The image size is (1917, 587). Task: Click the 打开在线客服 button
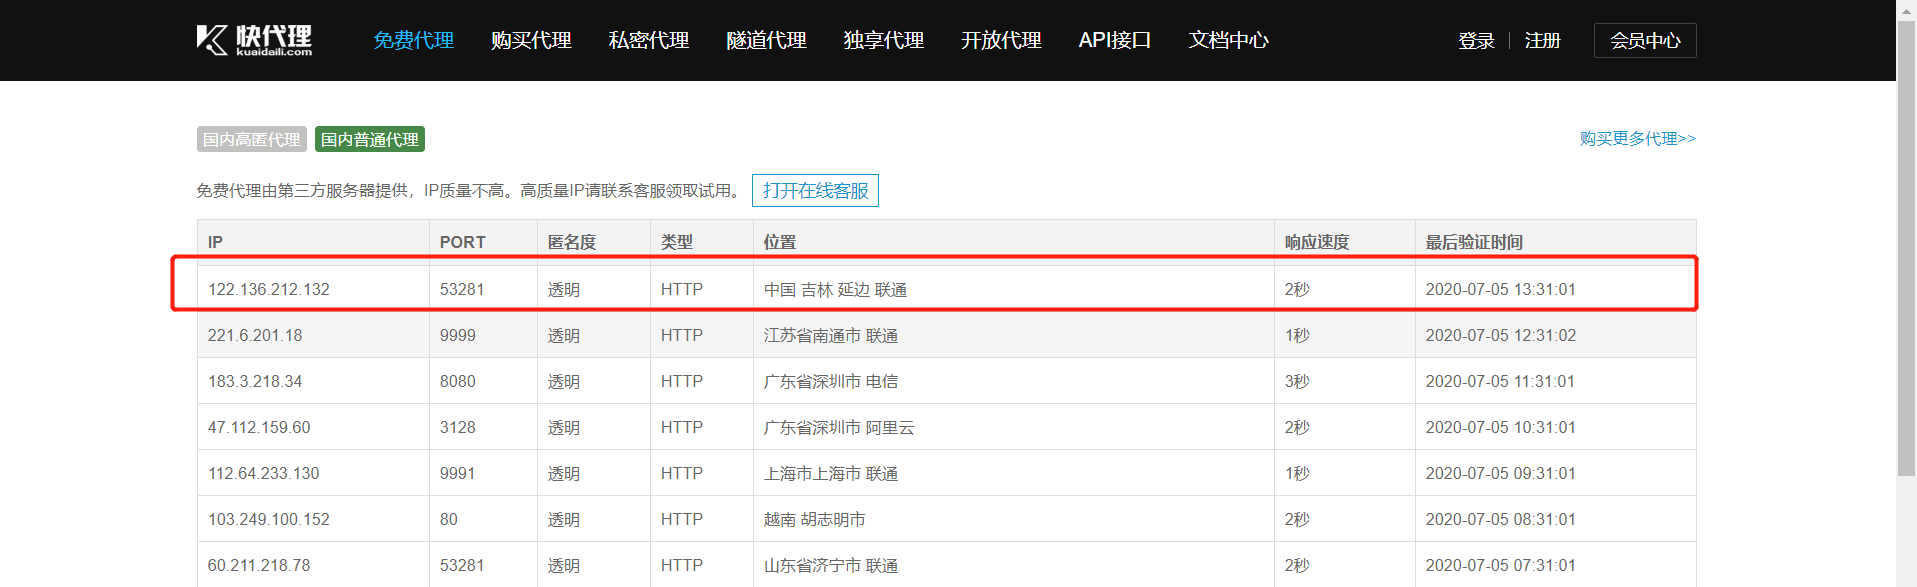tap(815, 190)
